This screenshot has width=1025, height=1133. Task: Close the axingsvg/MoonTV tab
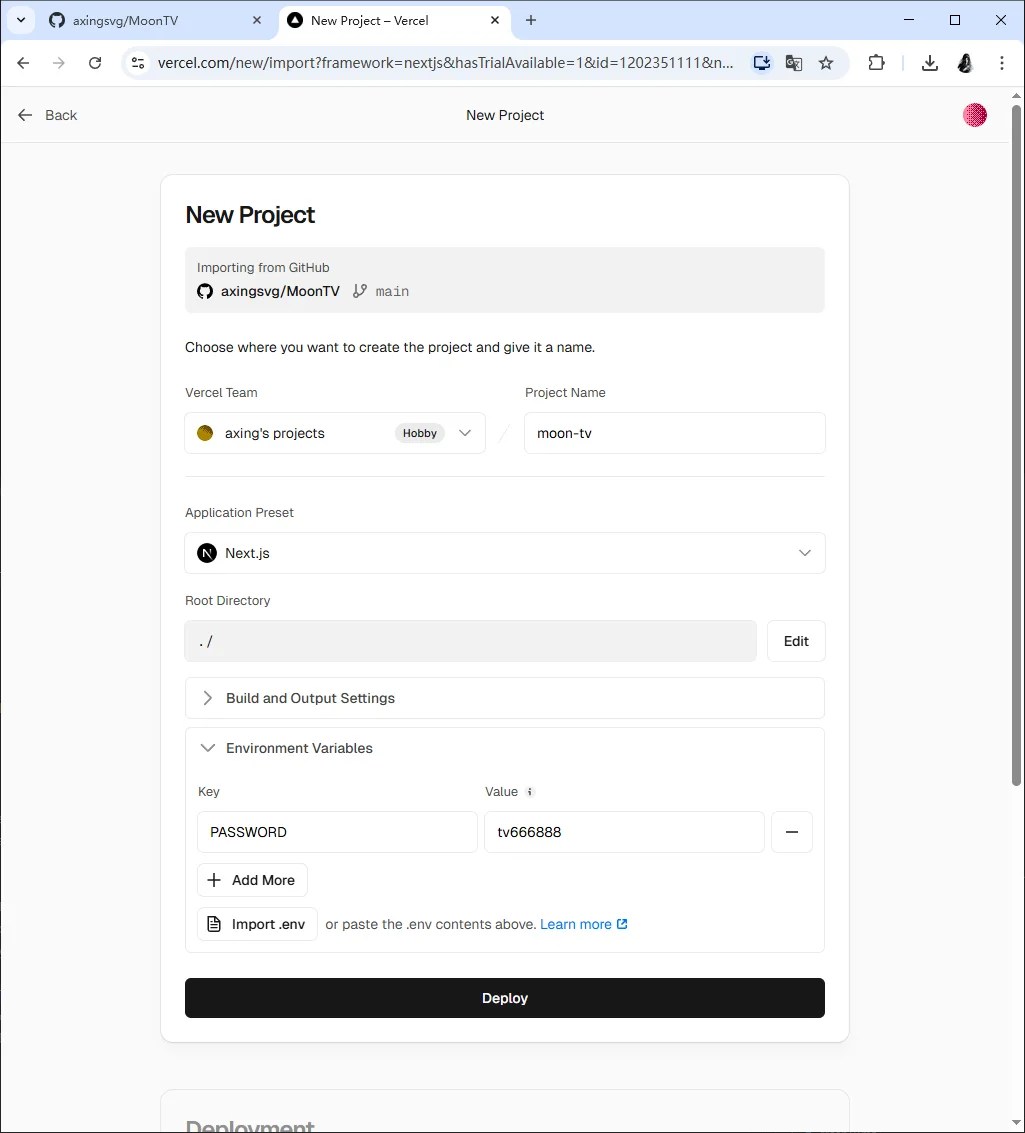click(256, 20)
